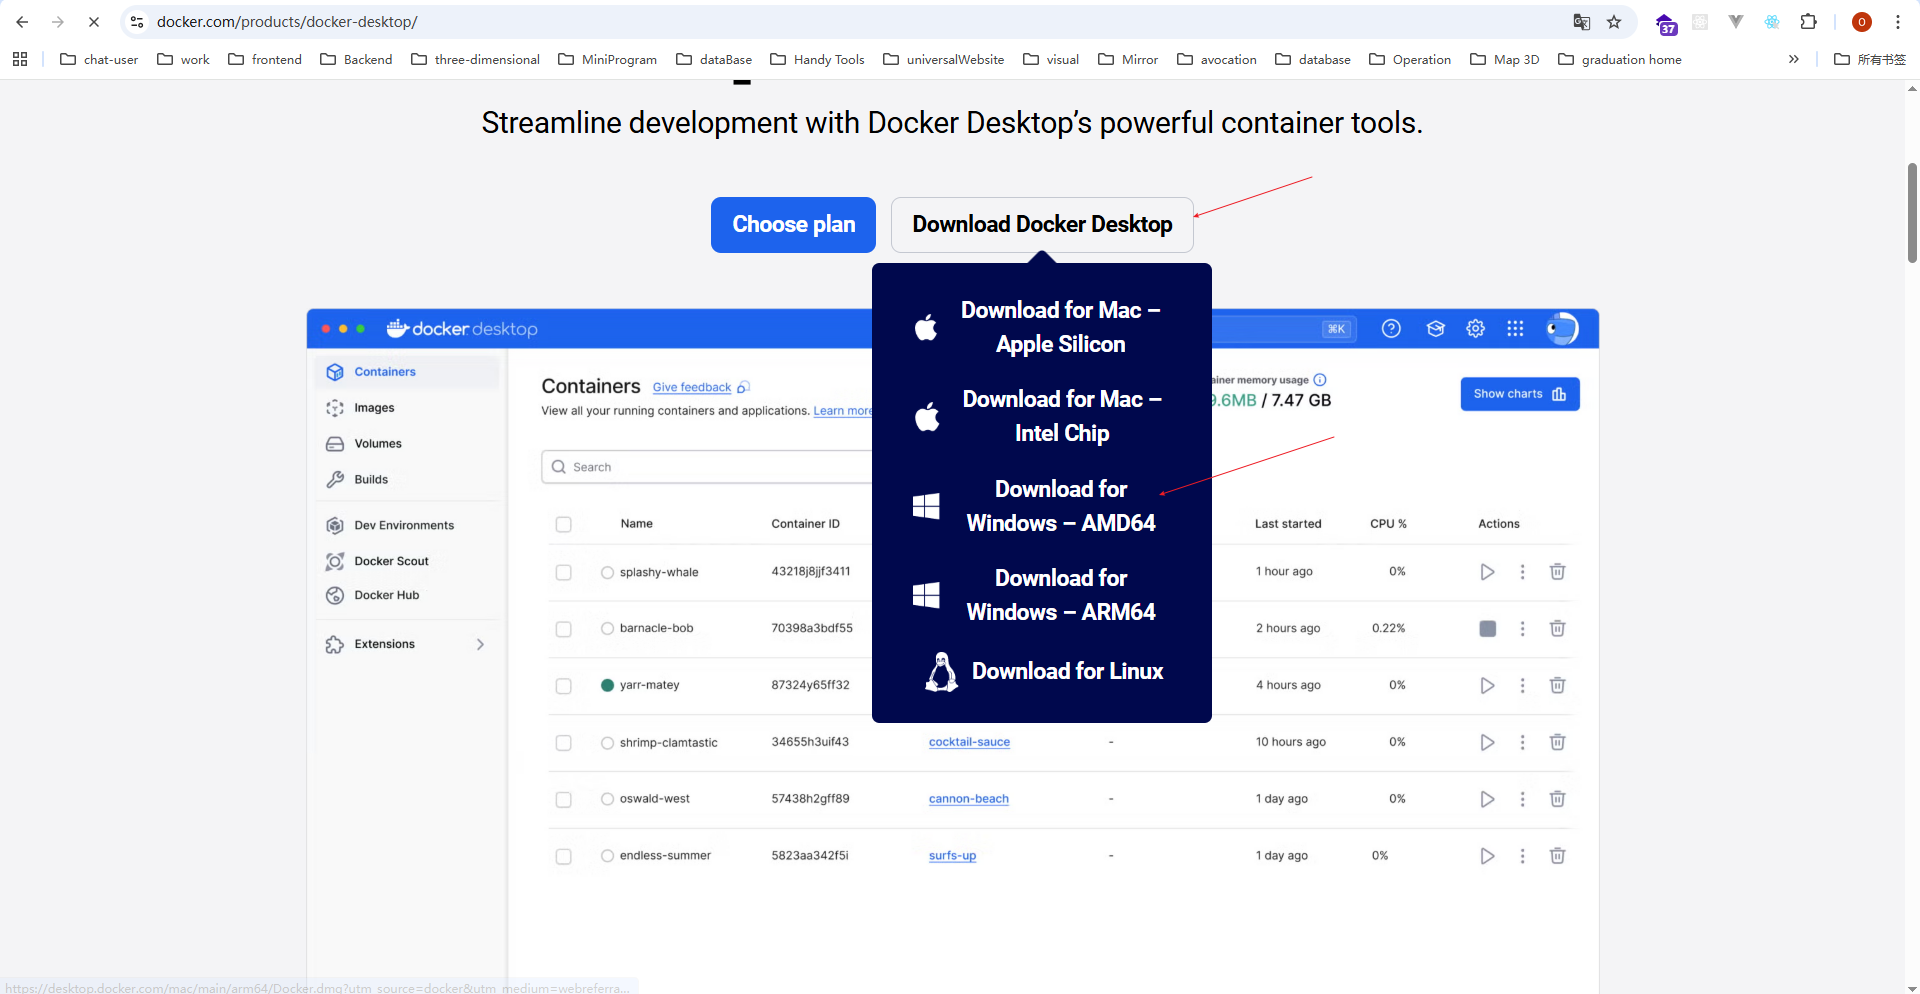Image resolution: width=1920 pixels, height=994 pixels.
Task: Click the Download Docker Desktop button
Action: click(1042, 225)
